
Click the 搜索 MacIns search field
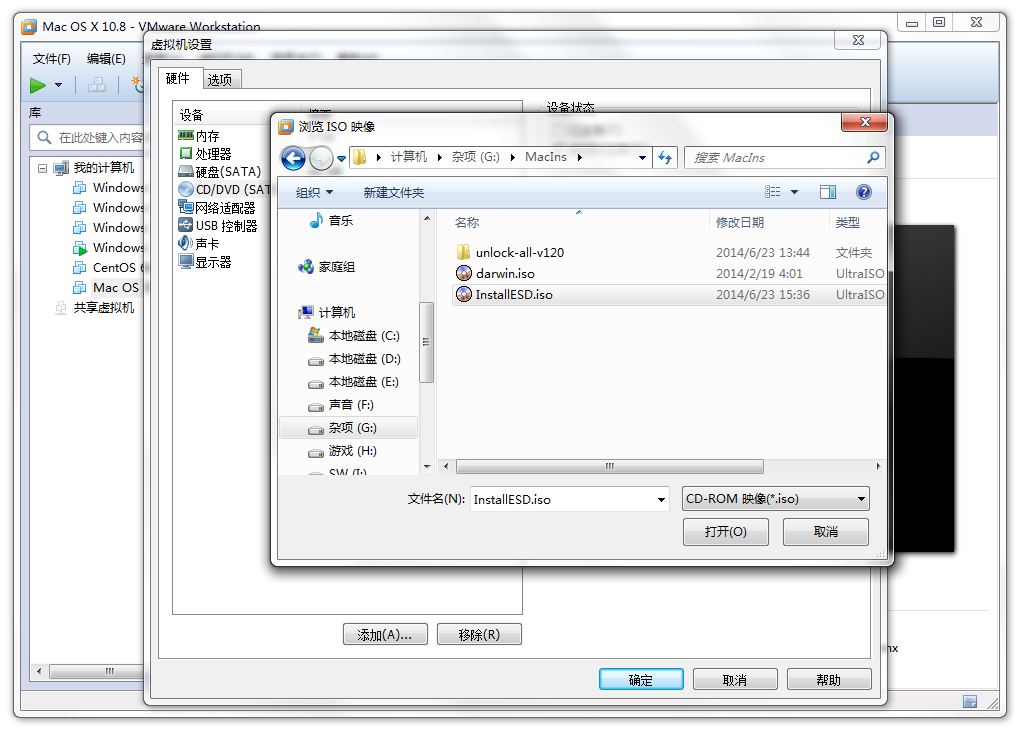pos(775,158)
